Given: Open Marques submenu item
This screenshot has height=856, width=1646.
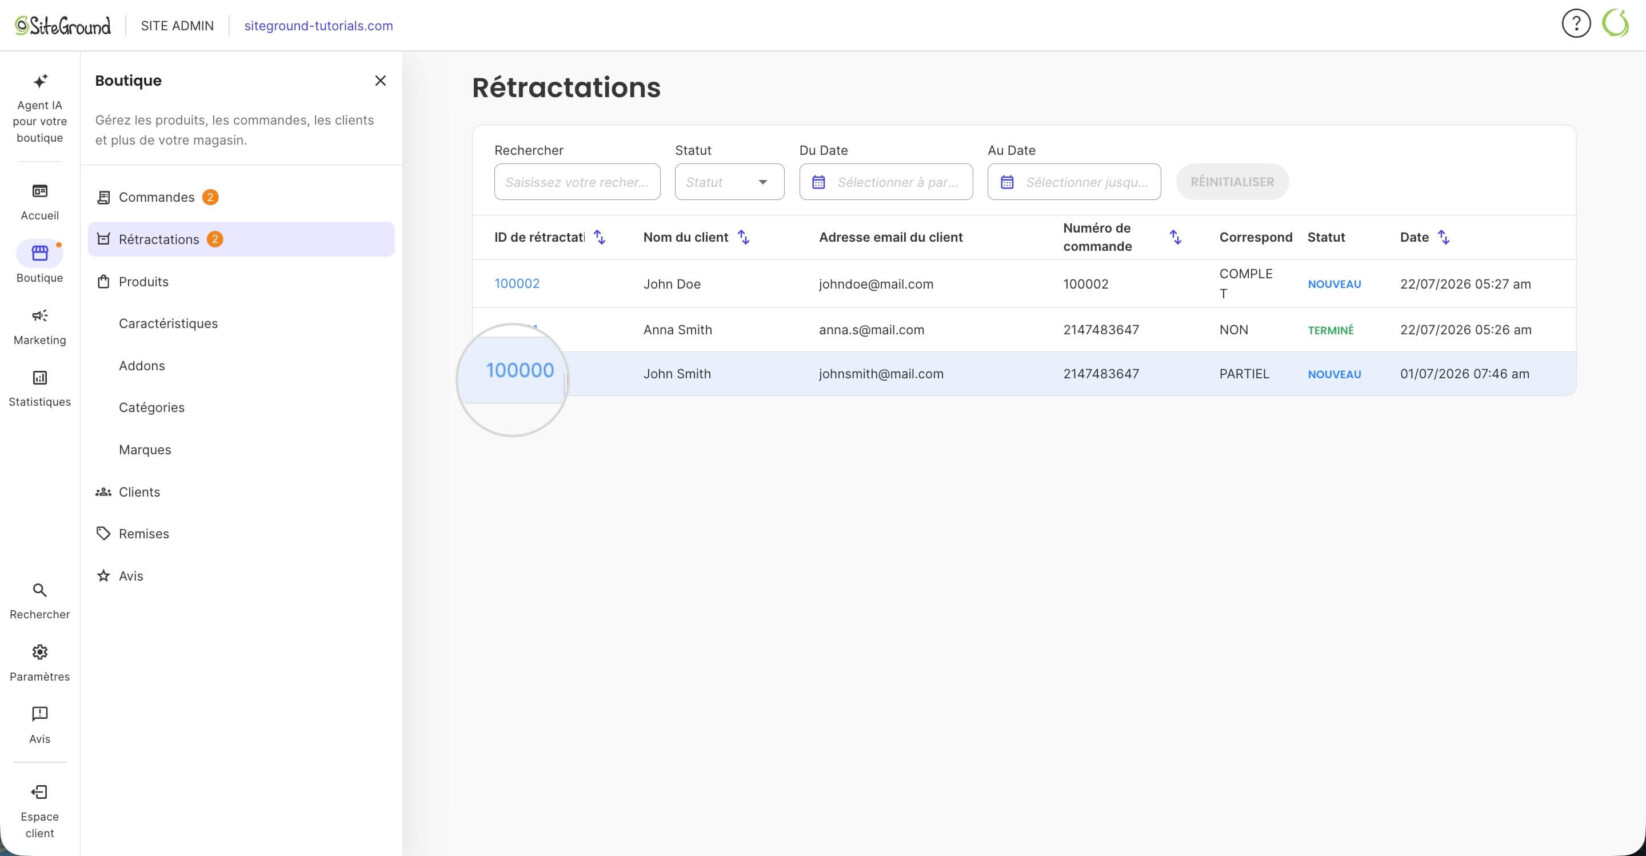Looking at the screenshot, I should tap(145, 450).
